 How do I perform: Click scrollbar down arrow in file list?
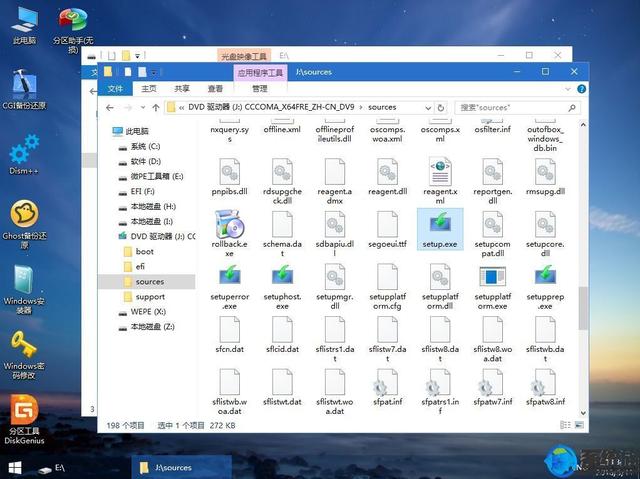(x=583, y=413)
